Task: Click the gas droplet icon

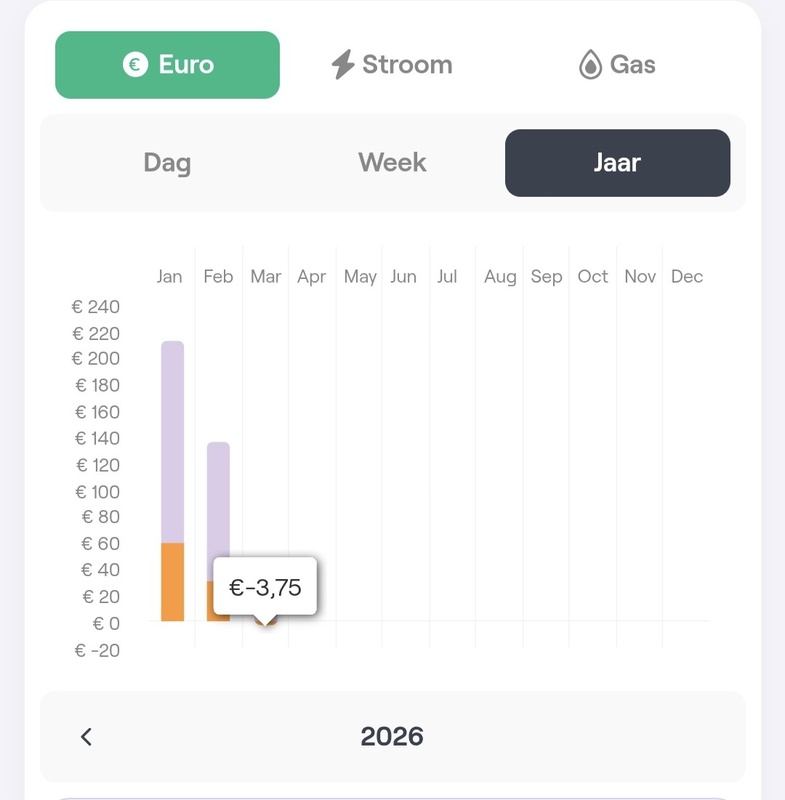Action: (x=590, y=65)
